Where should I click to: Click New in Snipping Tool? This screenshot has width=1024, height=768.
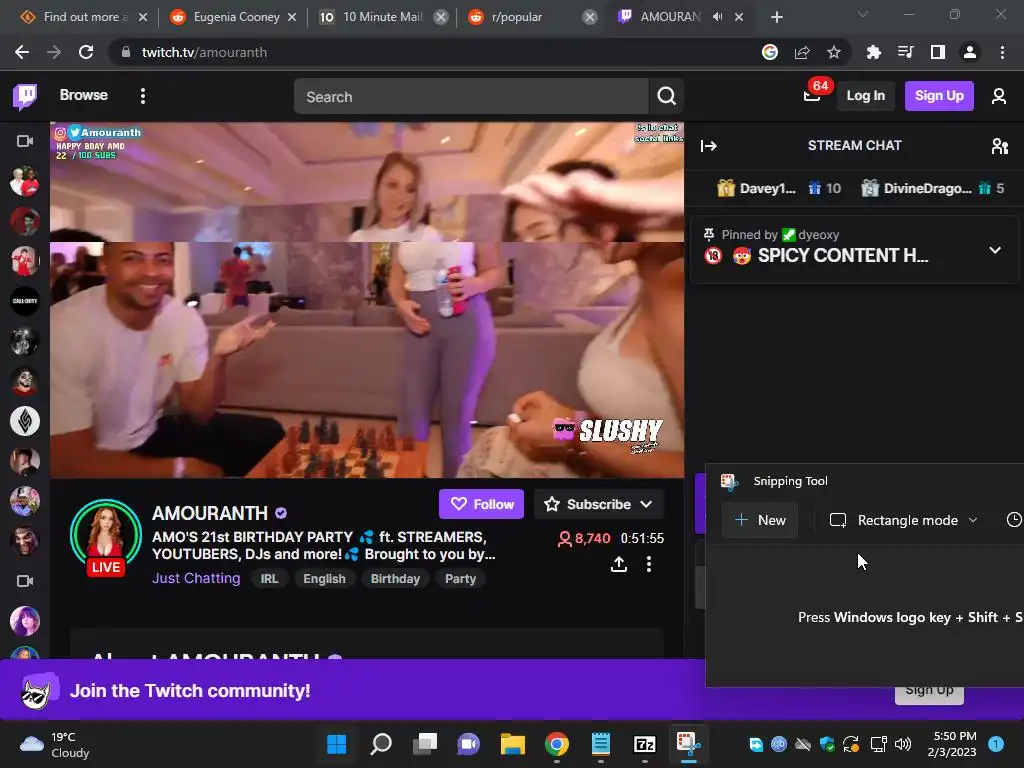pos(760,520)
